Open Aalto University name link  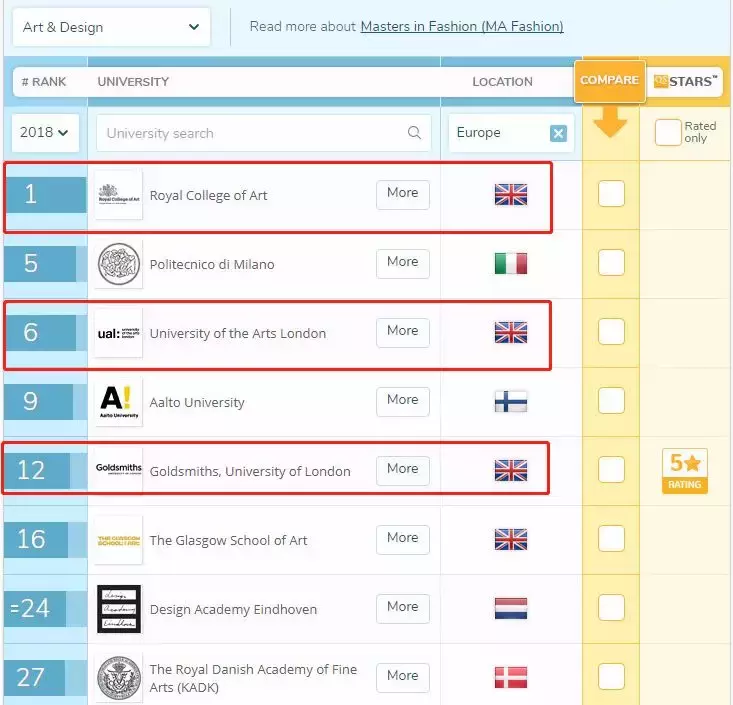click(197, 403)
